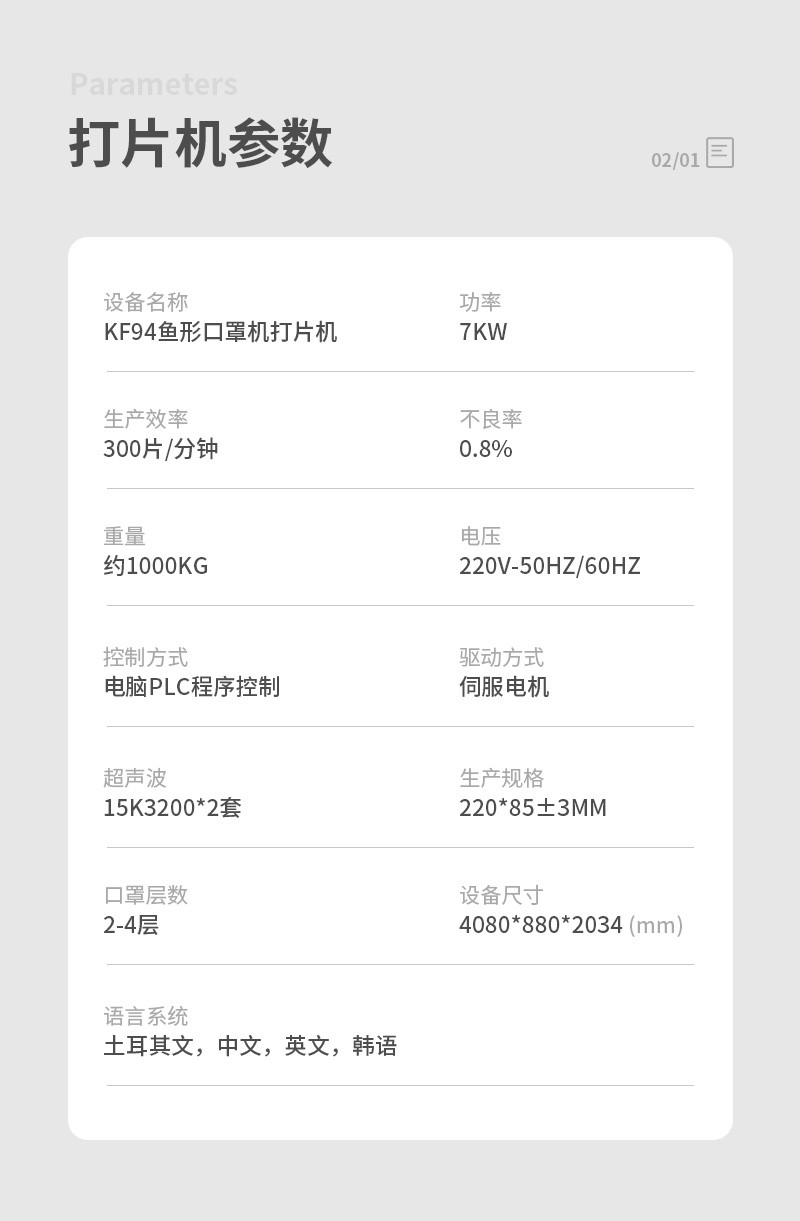Click production spec 220*85±3MM
800x1221 pixels.
coord(533,808)
